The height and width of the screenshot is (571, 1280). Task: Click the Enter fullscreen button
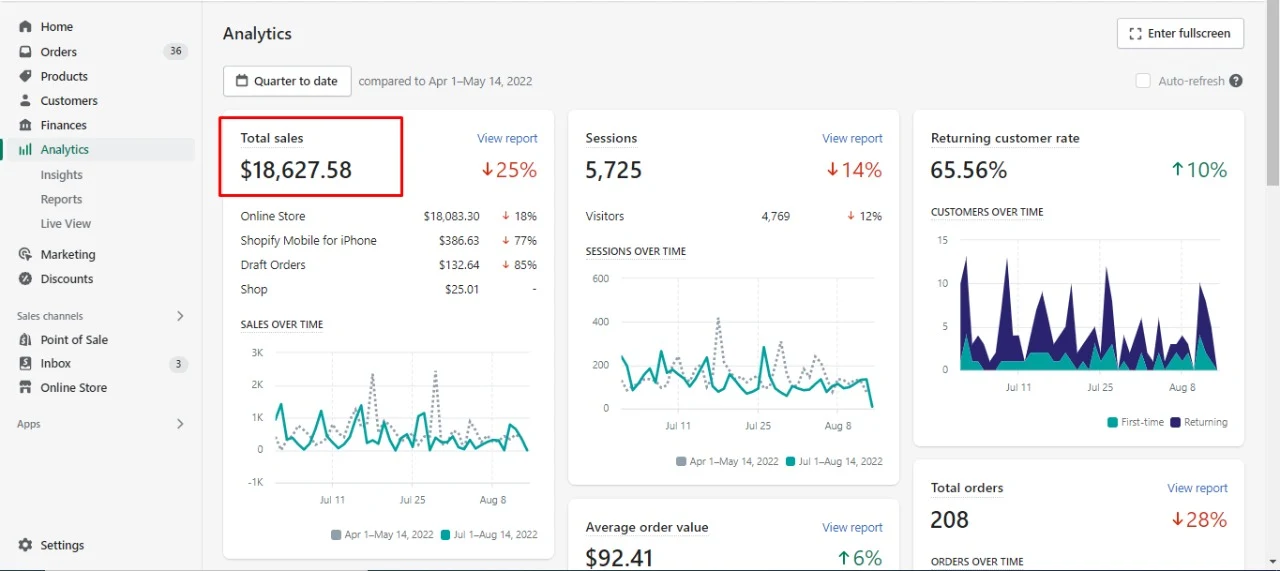[x=1180, y=33]
